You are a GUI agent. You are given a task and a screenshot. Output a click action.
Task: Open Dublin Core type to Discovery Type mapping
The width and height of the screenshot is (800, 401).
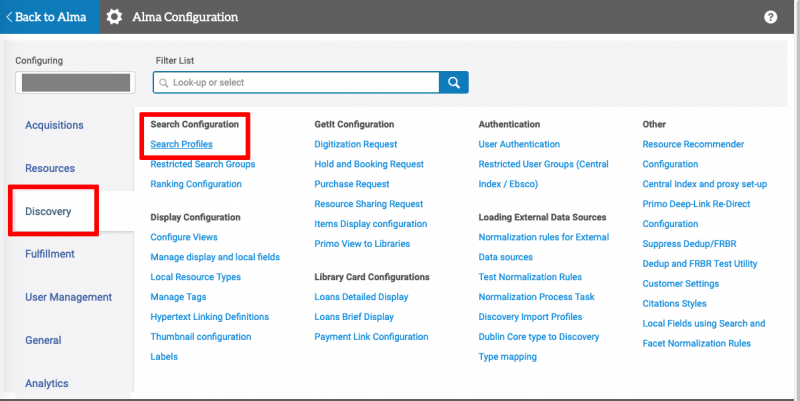click(x=539, y=346)
